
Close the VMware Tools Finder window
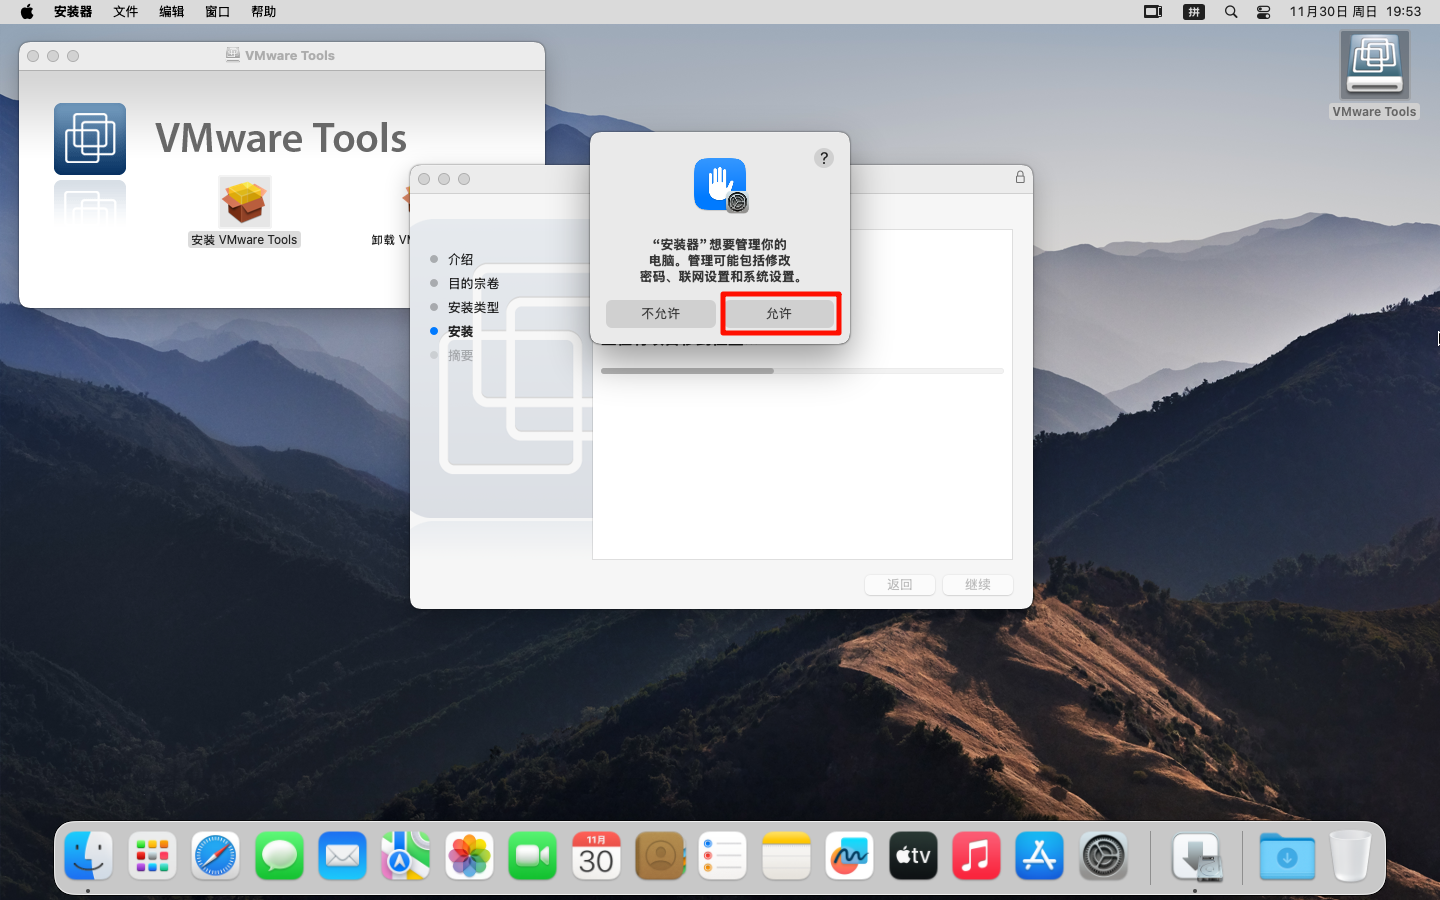pyautogui.click(x=33, y=56)
